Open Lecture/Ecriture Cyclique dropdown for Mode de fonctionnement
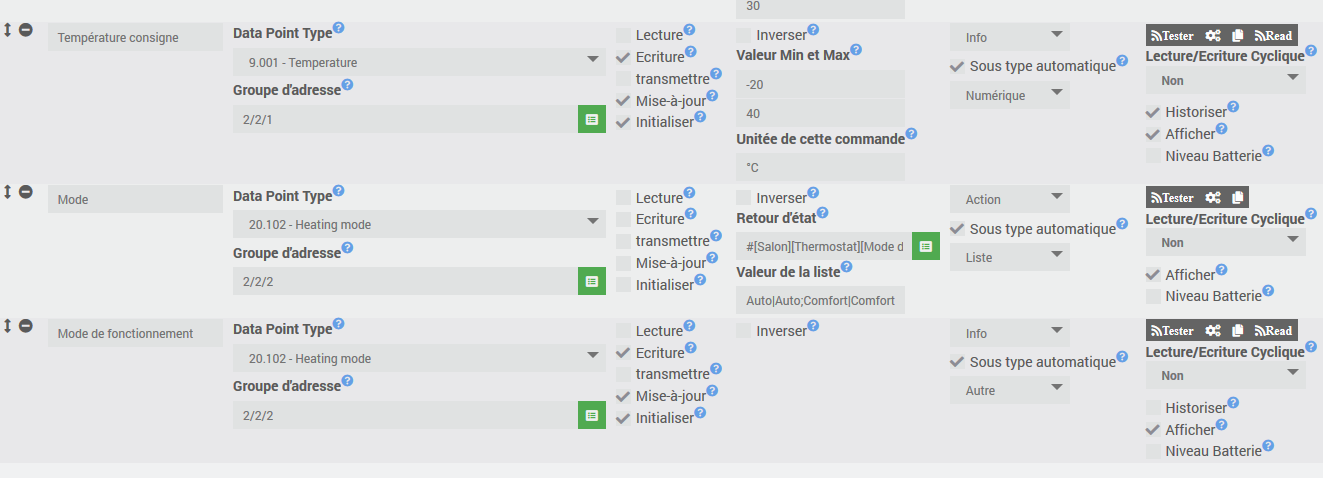Viewport: 1323px width, 478px height. pyautogui.click(x=1225, y=375)
